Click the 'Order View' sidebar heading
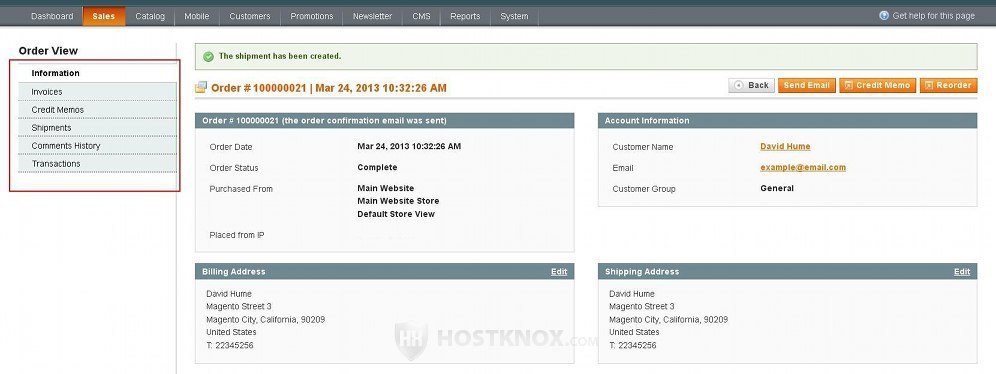The image size is (996, 374). click(x=48, y=51)
